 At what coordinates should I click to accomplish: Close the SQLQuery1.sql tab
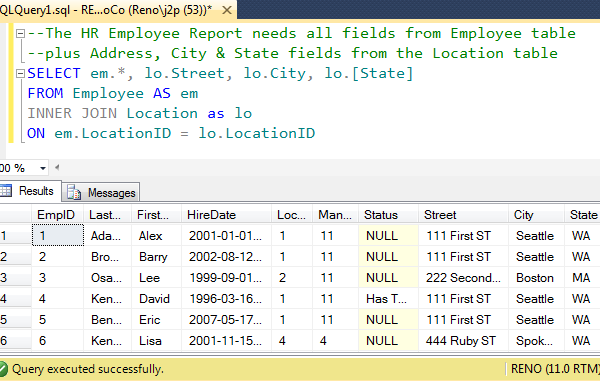click(227, 10)
